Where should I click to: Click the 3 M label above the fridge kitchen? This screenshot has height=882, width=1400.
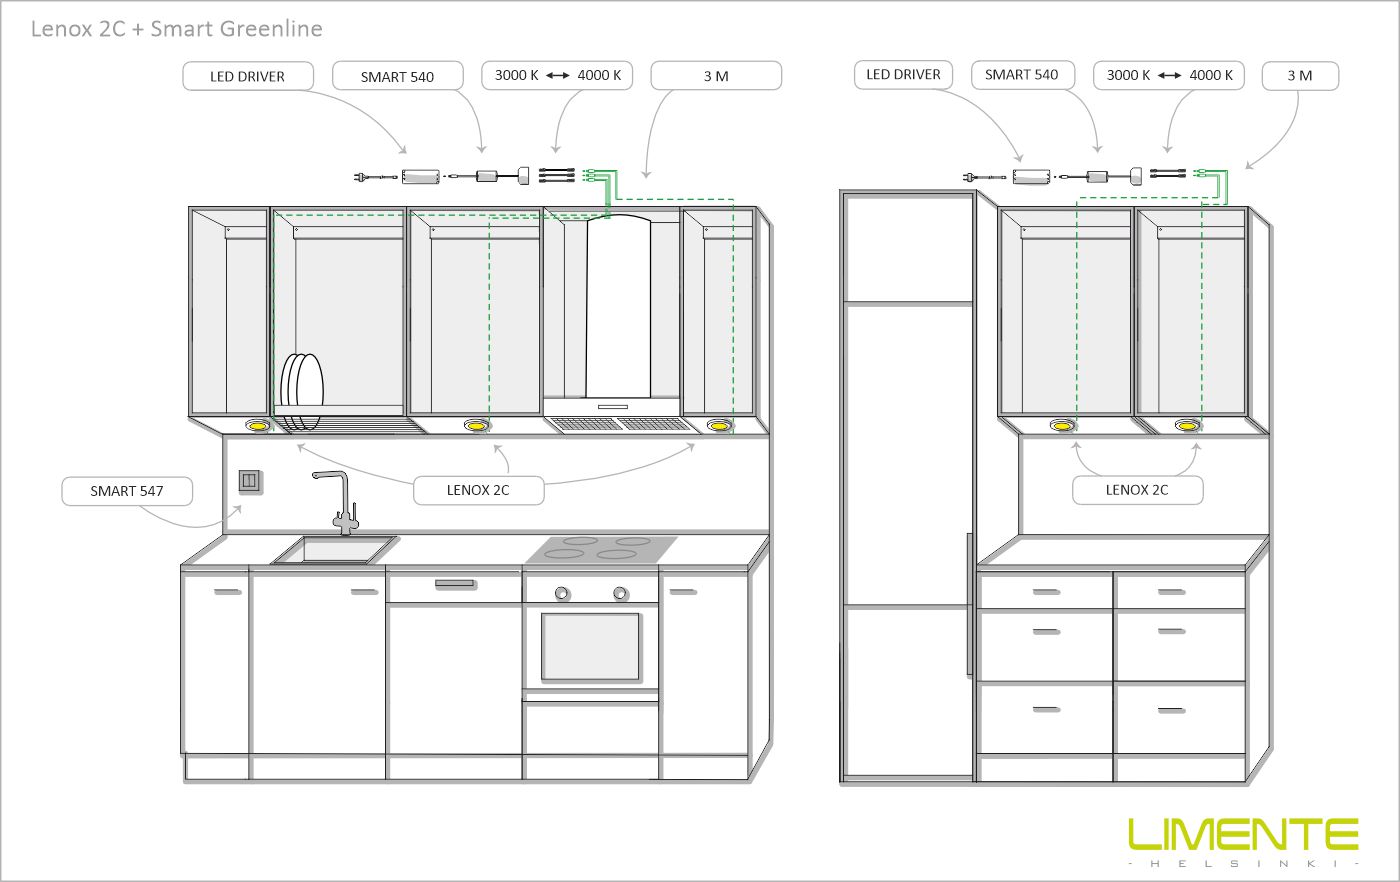point(1300,75)
